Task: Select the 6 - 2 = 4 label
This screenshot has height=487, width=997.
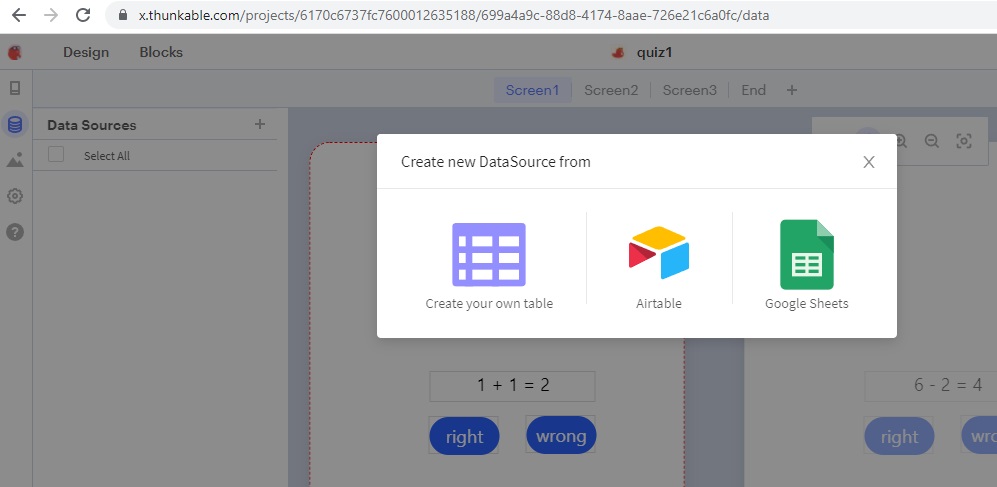Action: click(x=930, y=385)
